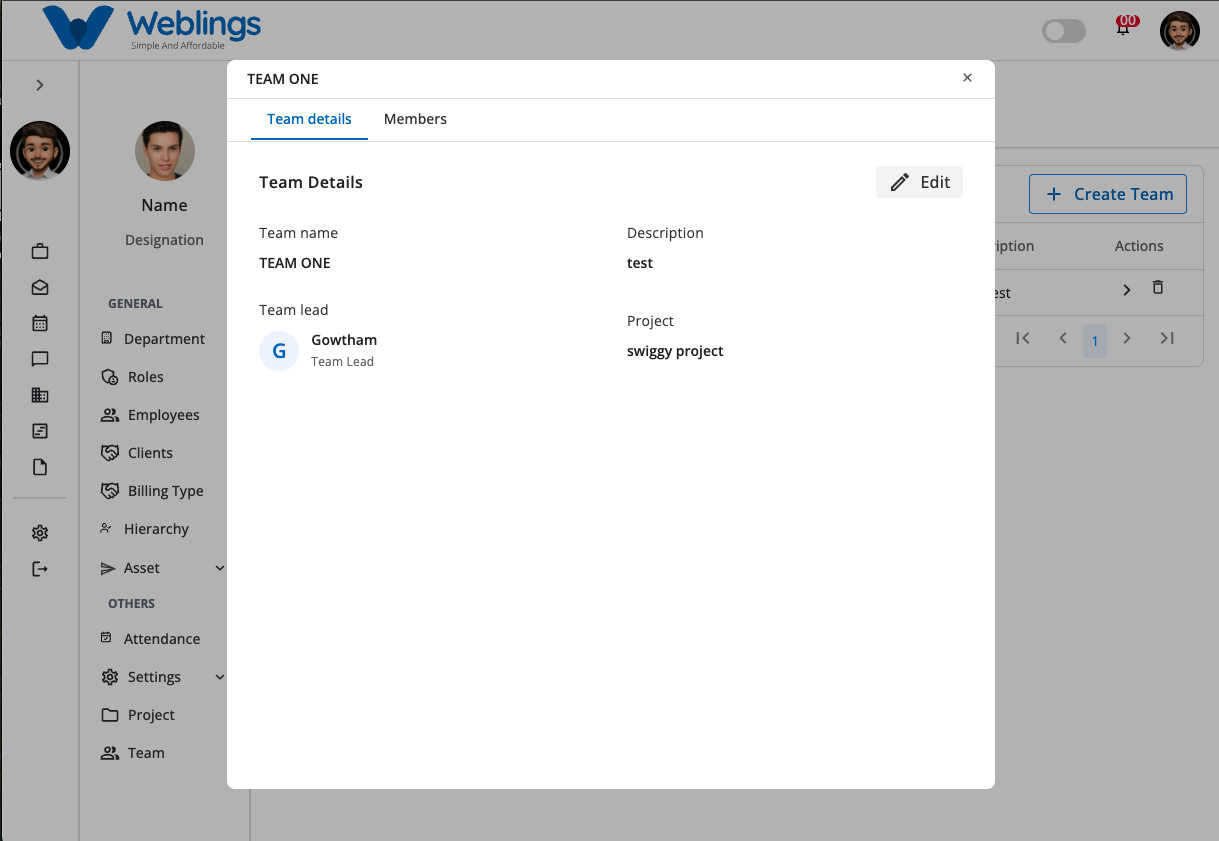The width and height of the screenshot is (1219, 841).
Task: Close the TEAM ONE dialog
Action: [967, 78]
